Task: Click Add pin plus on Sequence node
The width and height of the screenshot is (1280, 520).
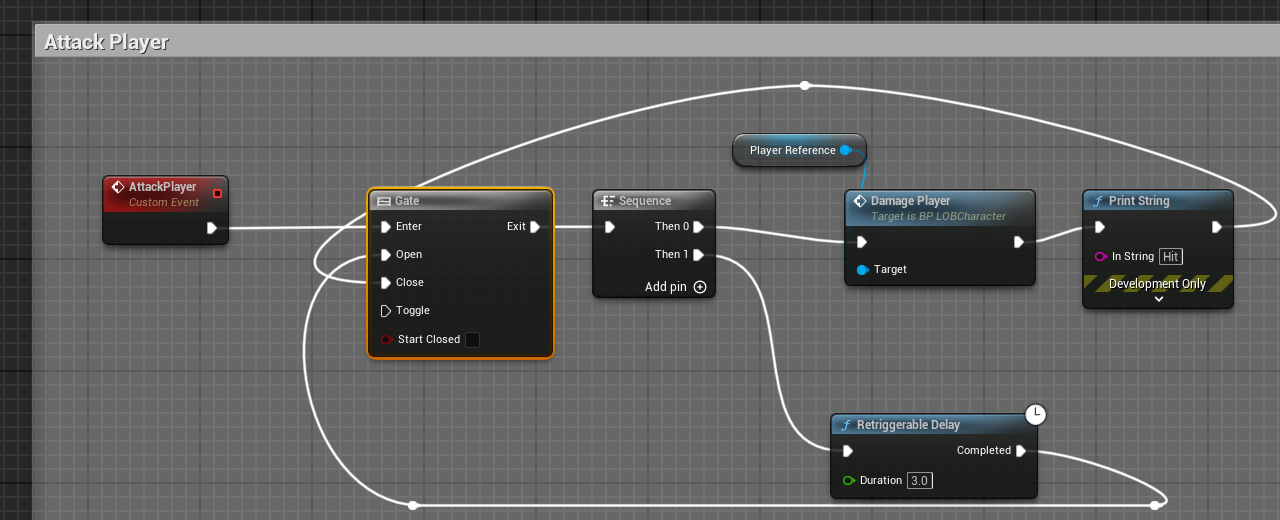Action: (700, 287)
